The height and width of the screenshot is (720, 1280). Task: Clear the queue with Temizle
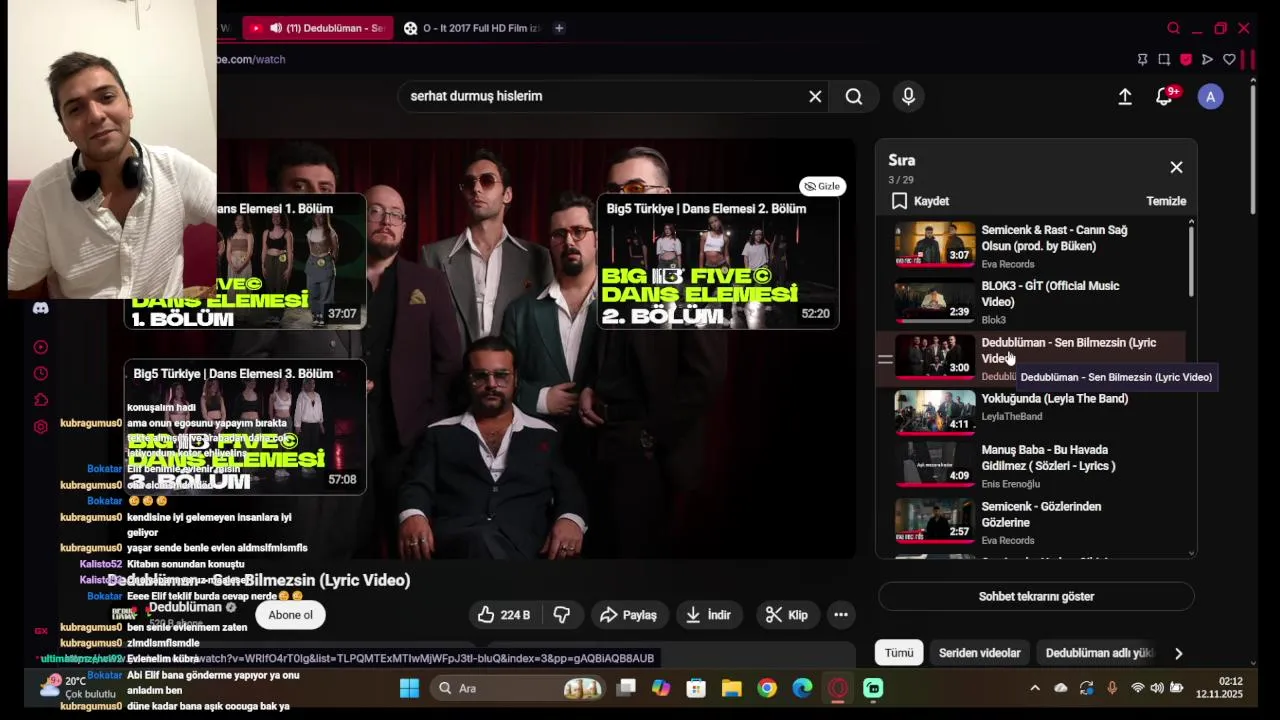pos(1166,201)
